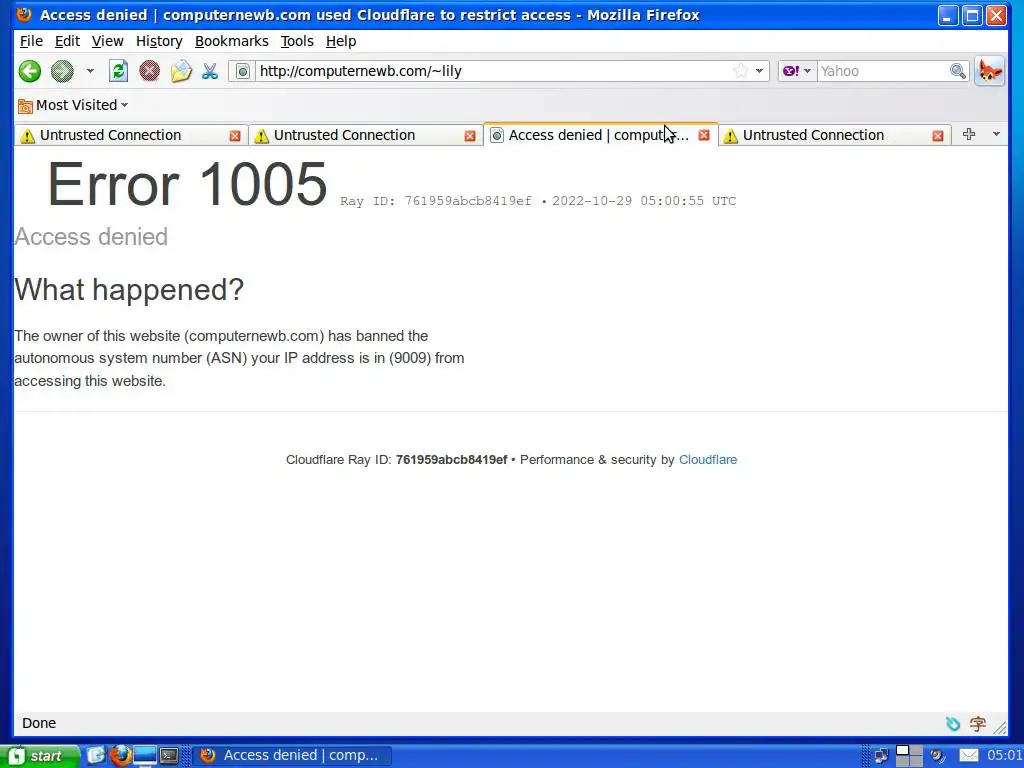Click the red Stop loading button
The height and width of the screenshot is (768, 1024).
click(x=150, y=71)
